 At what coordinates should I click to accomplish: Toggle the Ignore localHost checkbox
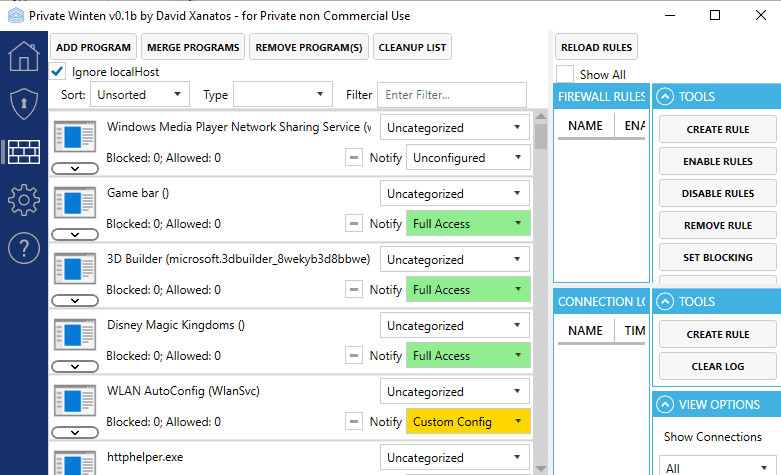[x=57, y=71]
